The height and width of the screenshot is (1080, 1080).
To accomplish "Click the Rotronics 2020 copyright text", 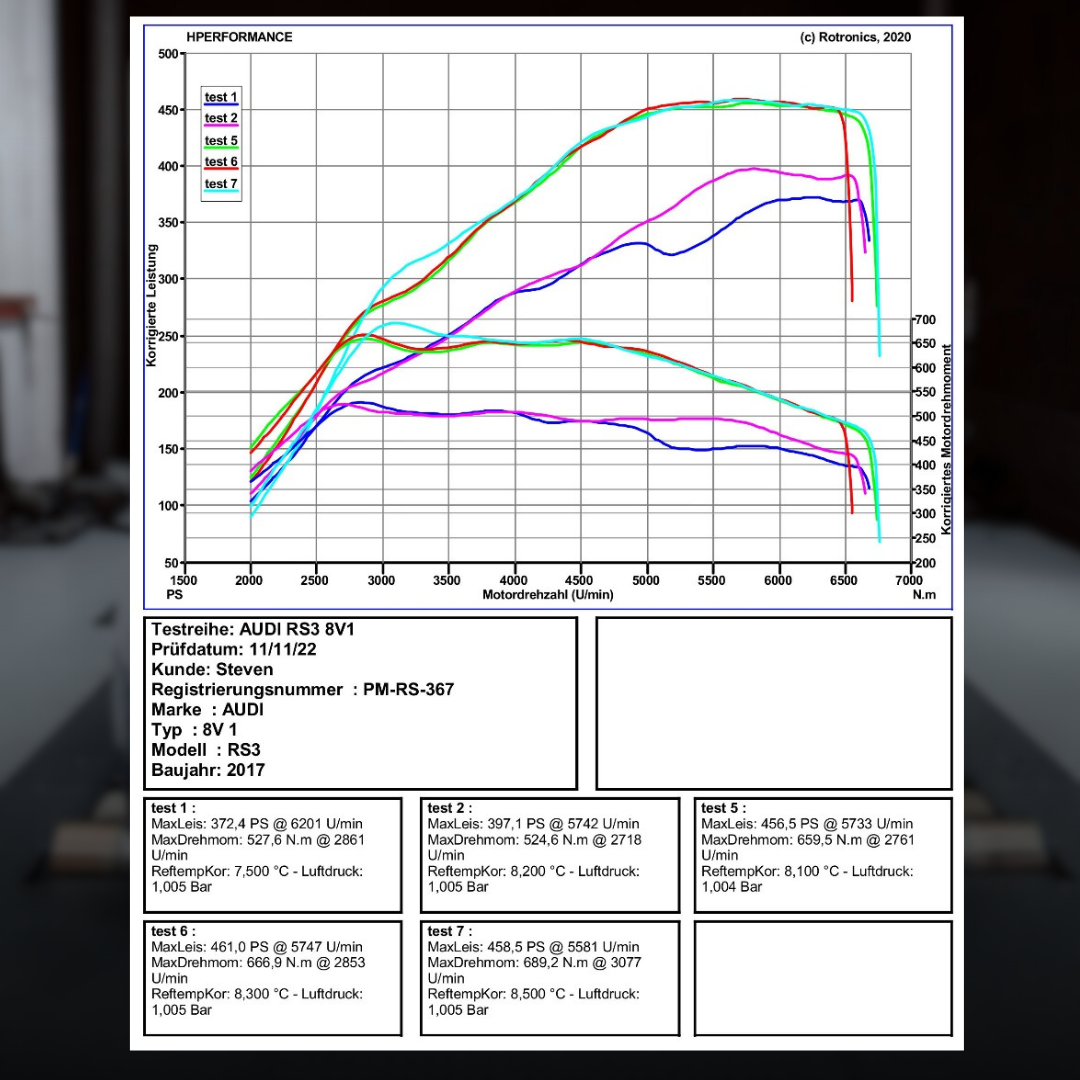I will [855, 37].
